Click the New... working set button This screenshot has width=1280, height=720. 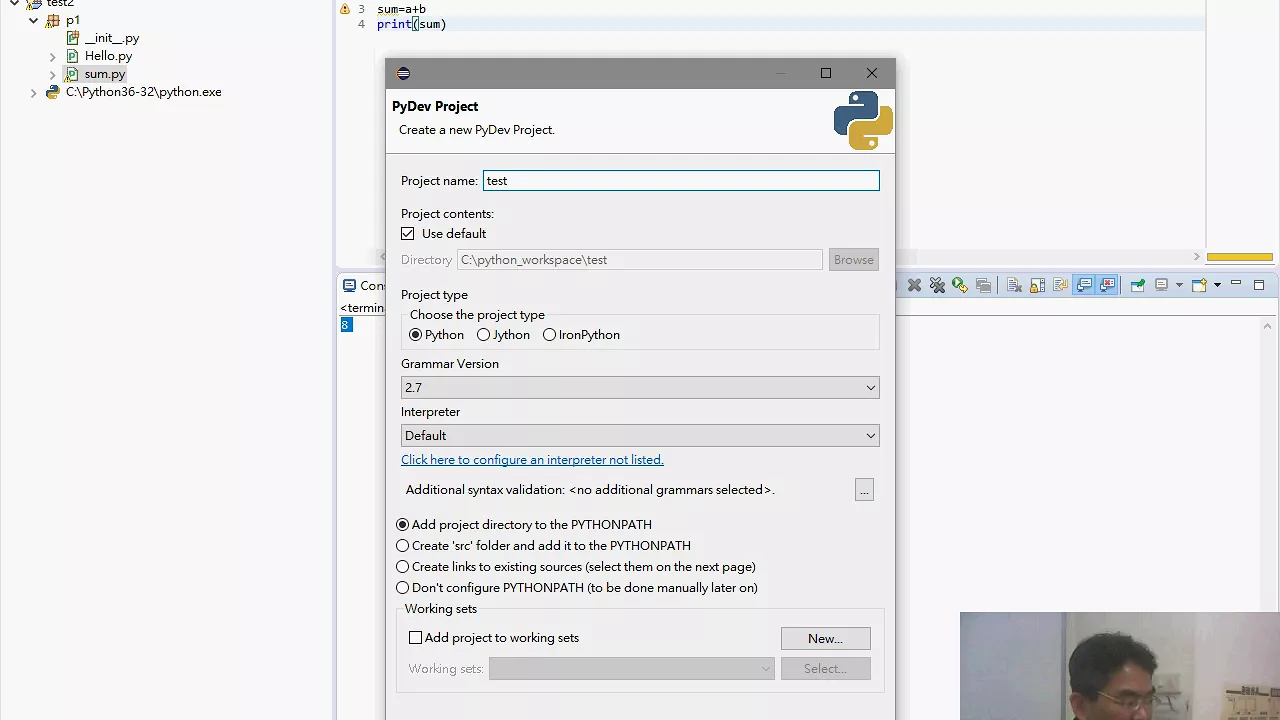825,639
